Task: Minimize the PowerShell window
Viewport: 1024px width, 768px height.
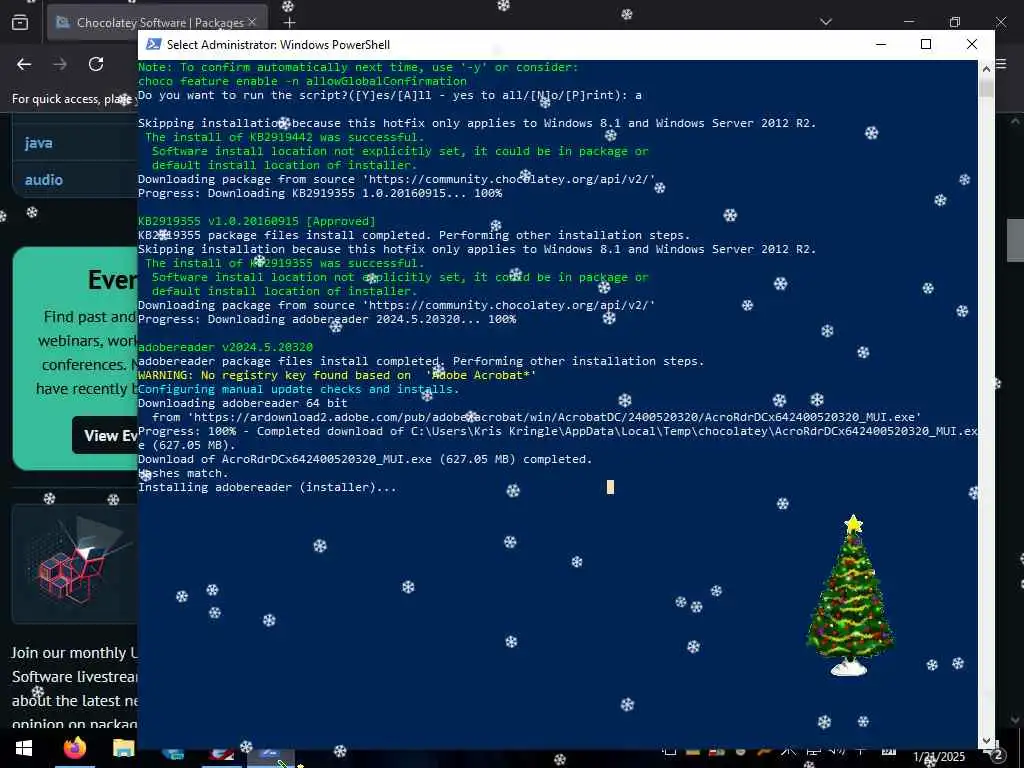Action: click(x=881, y=44)
